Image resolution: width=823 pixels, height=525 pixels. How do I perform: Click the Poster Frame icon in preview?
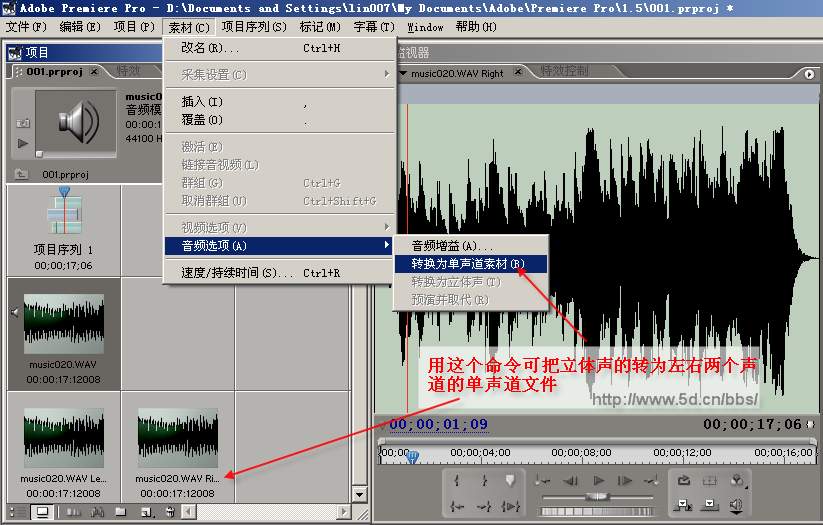(23, 123)
